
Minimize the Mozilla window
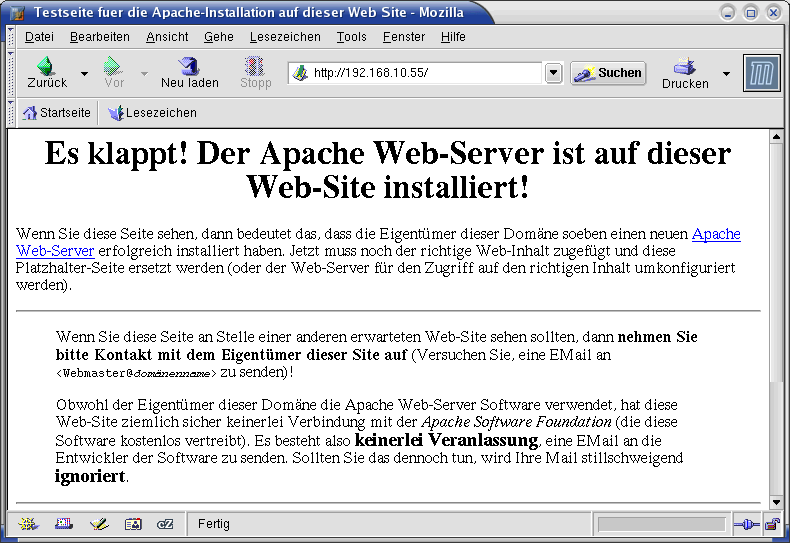coord(728,13)
